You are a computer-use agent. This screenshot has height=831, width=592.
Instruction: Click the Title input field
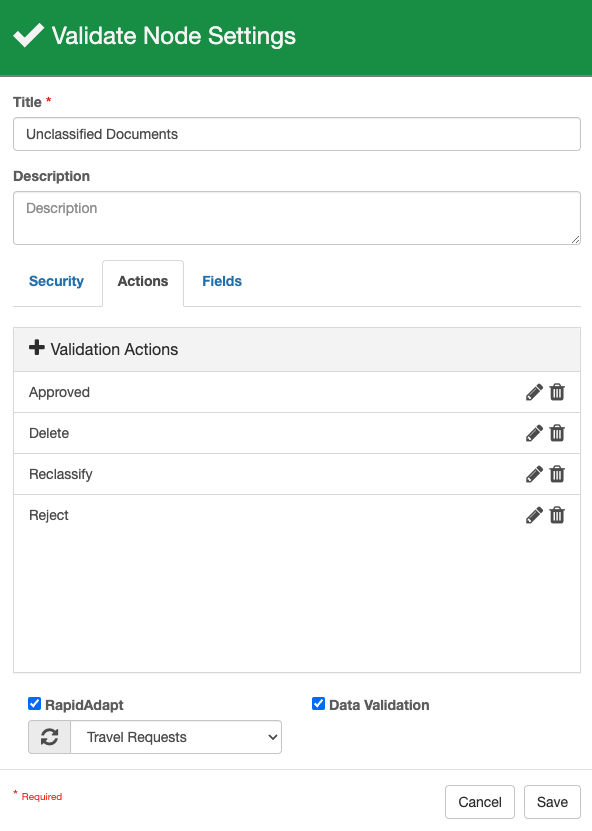pyautogui.click(x=297, y=134)
